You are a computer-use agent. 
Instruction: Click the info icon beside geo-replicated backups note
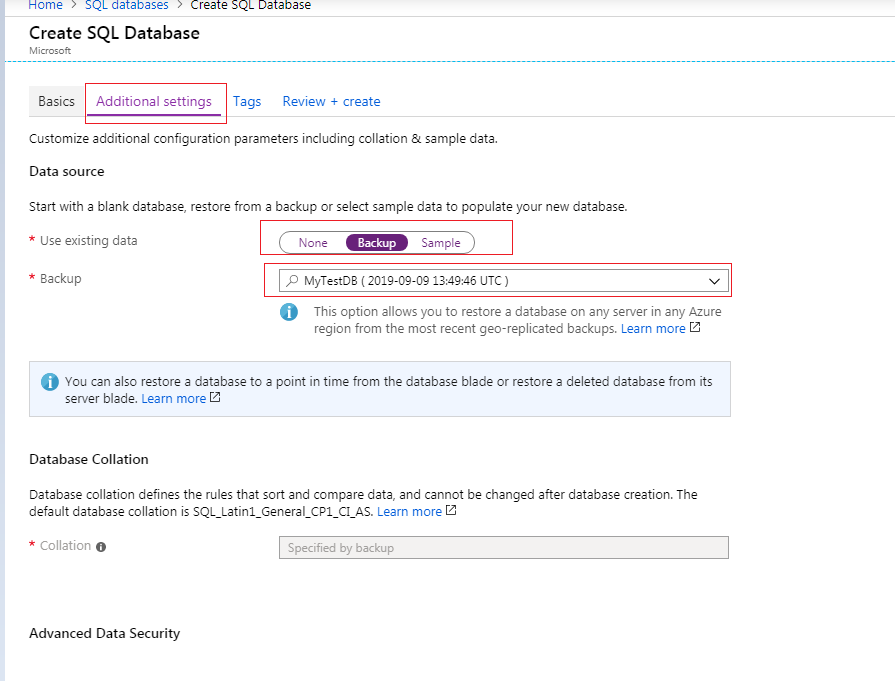[x=289, y=312]
